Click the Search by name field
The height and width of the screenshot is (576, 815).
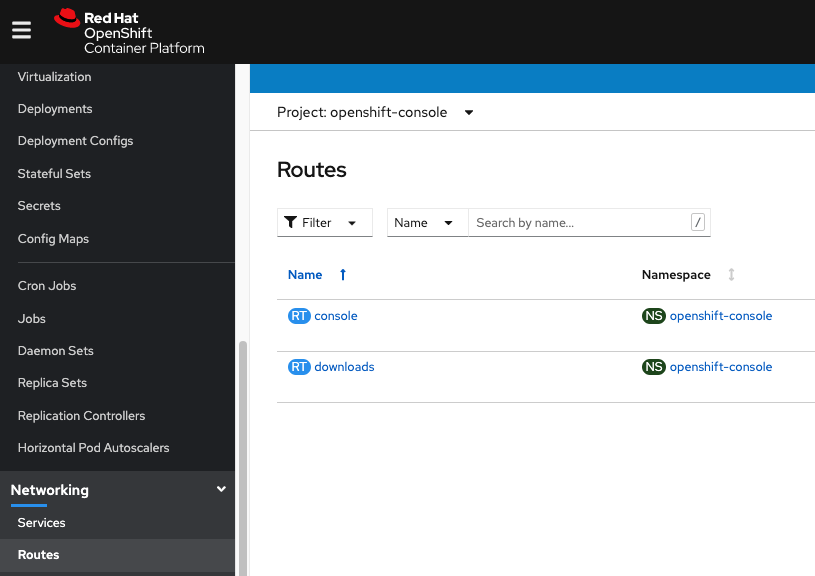(580, 223)
